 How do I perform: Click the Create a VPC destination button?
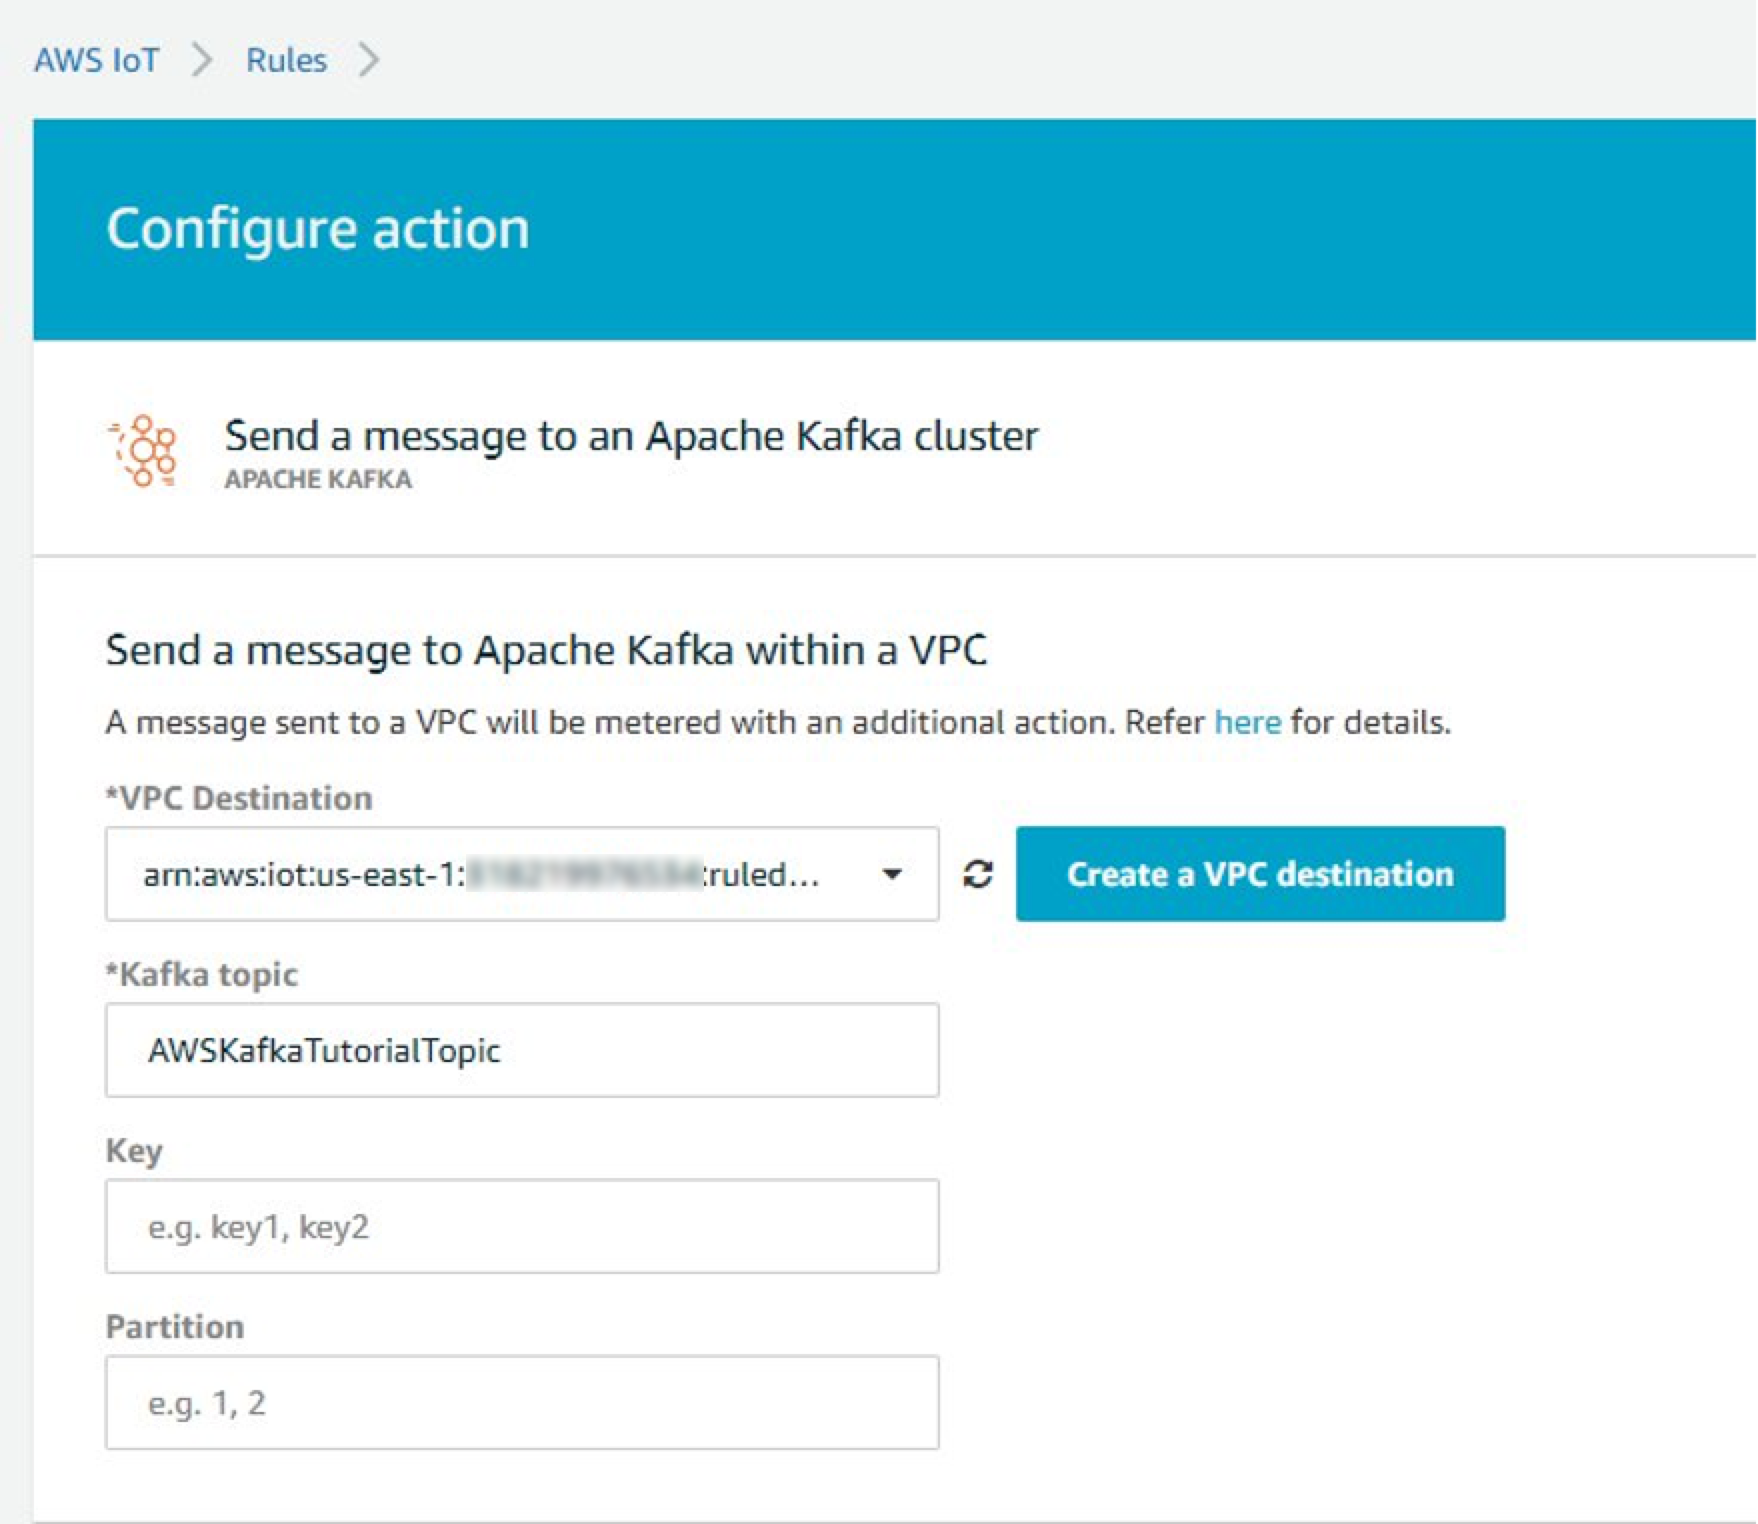1260,874
